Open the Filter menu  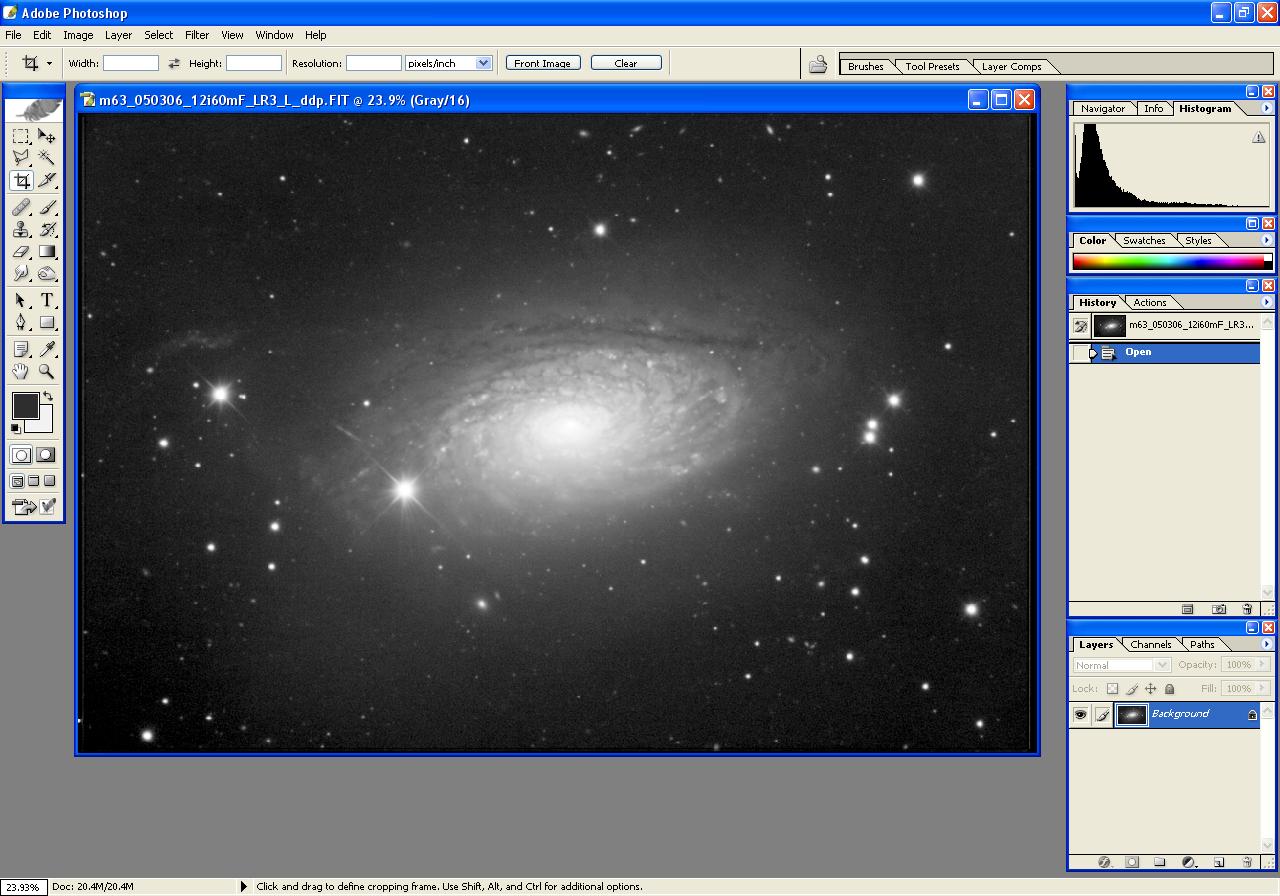(197, 35)
